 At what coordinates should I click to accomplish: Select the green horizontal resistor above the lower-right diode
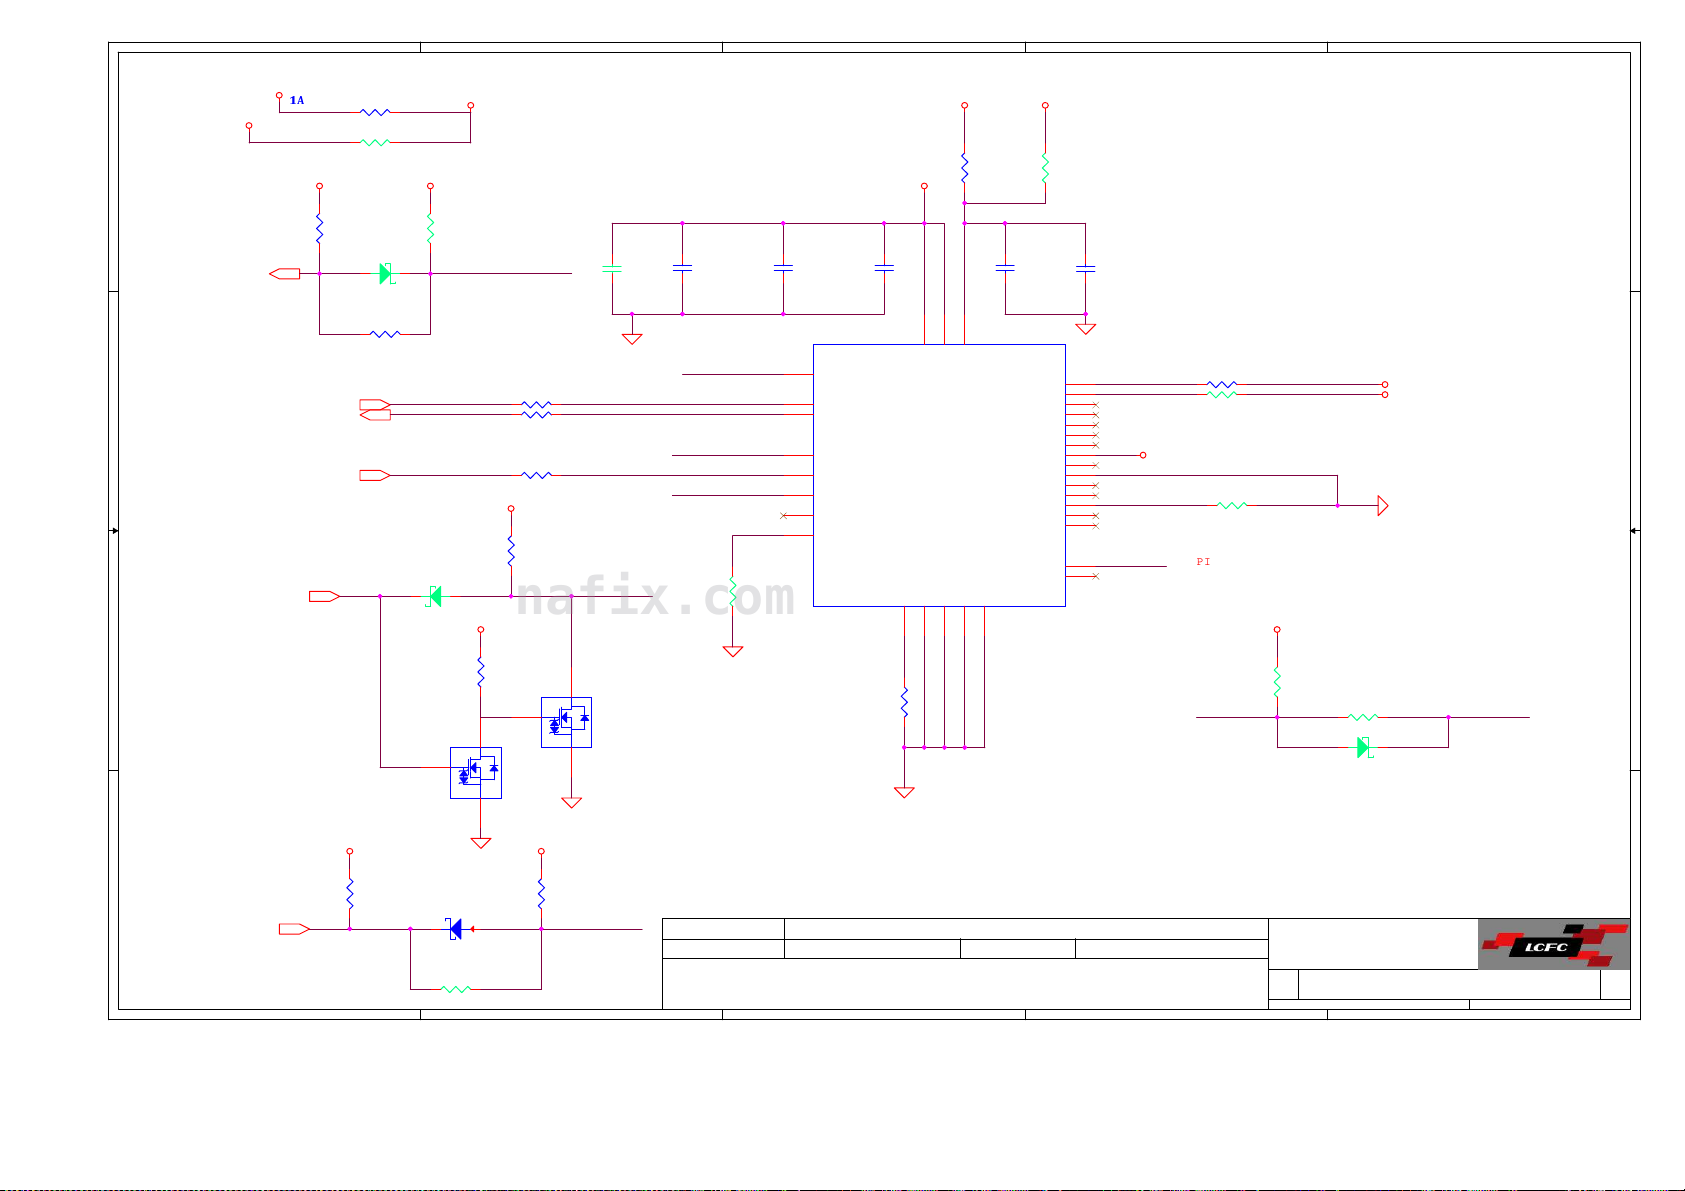pos(1363,717)
